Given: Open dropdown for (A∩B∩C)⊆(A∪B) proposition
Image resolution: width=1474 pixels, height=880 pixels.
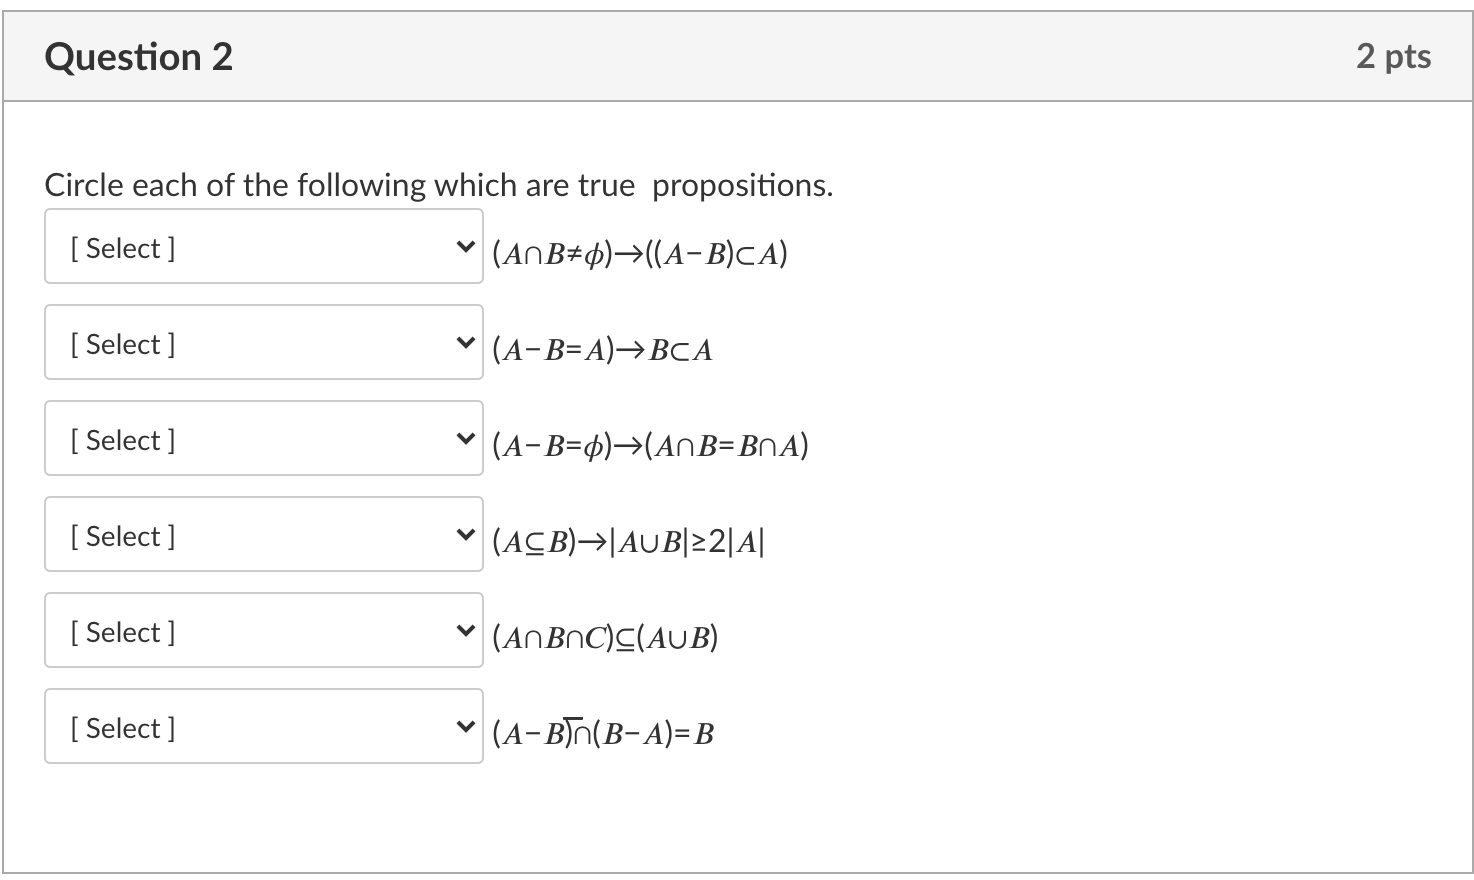Looking at the screenshot, I should [x=263, y=630].
